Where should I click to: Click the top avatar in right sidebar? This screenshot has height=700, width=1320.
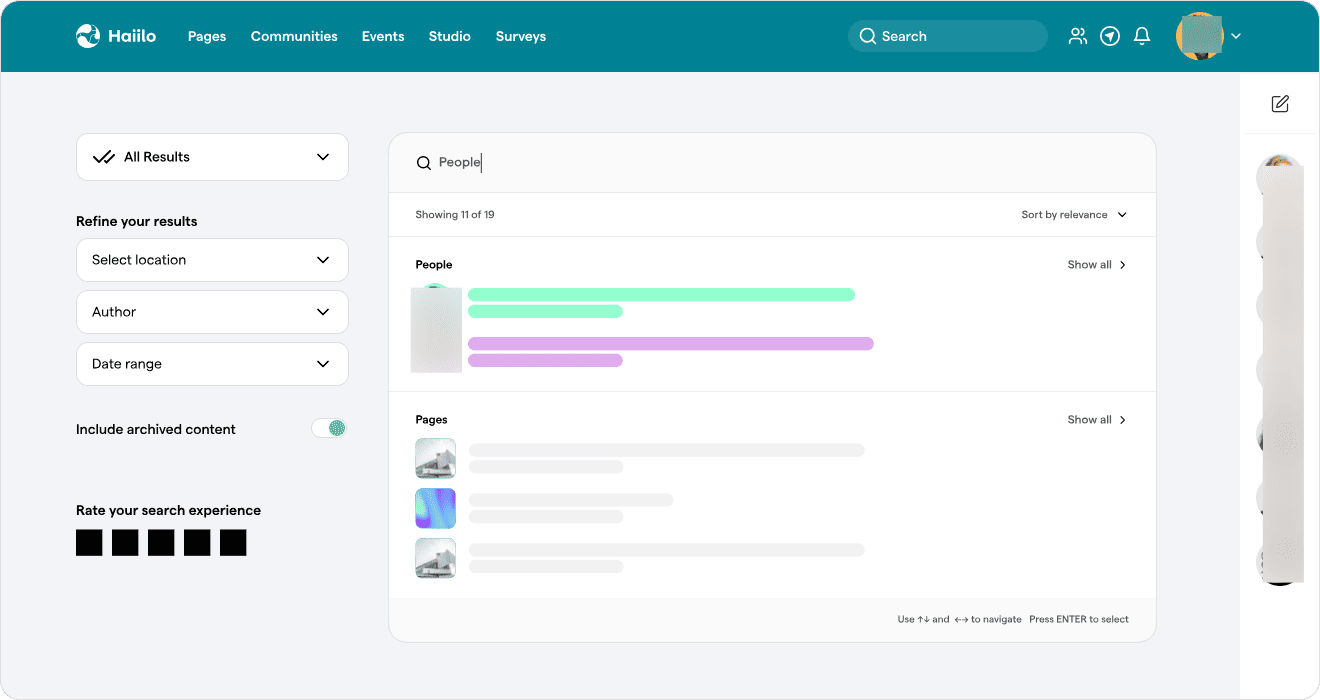(1279, 176)
